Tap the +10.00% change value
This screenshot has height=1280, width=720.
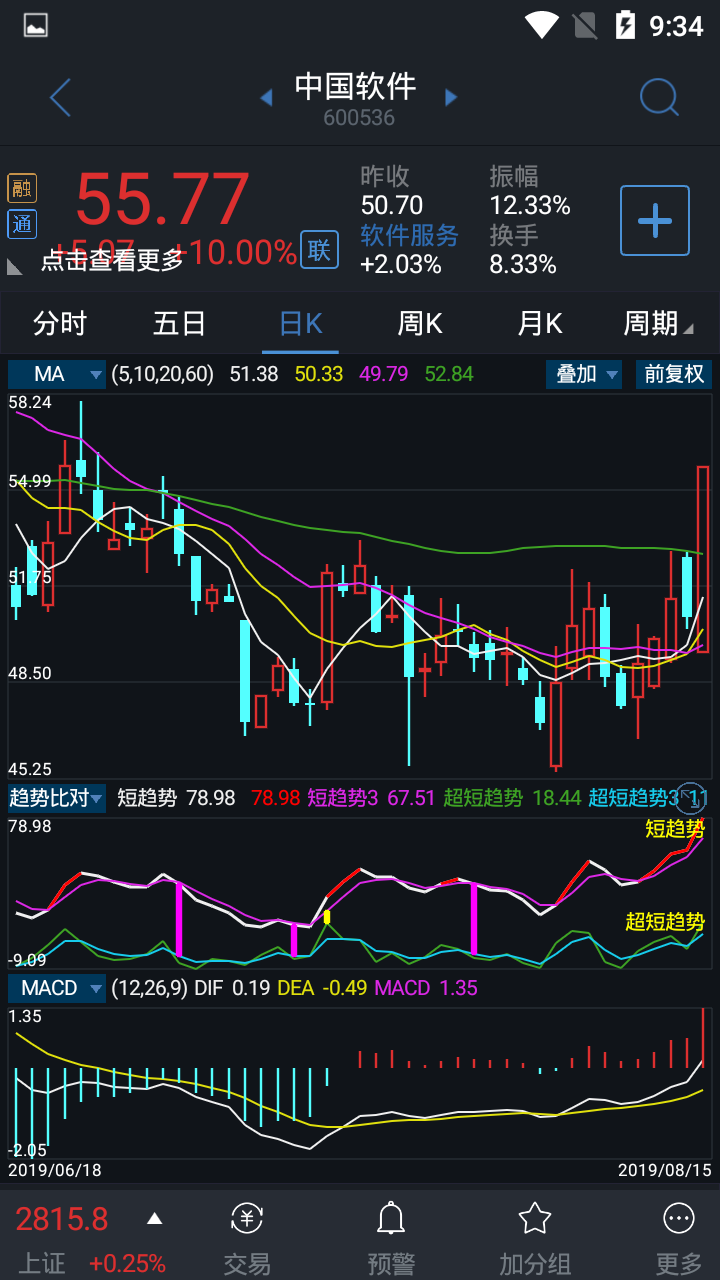click(236, 252)
